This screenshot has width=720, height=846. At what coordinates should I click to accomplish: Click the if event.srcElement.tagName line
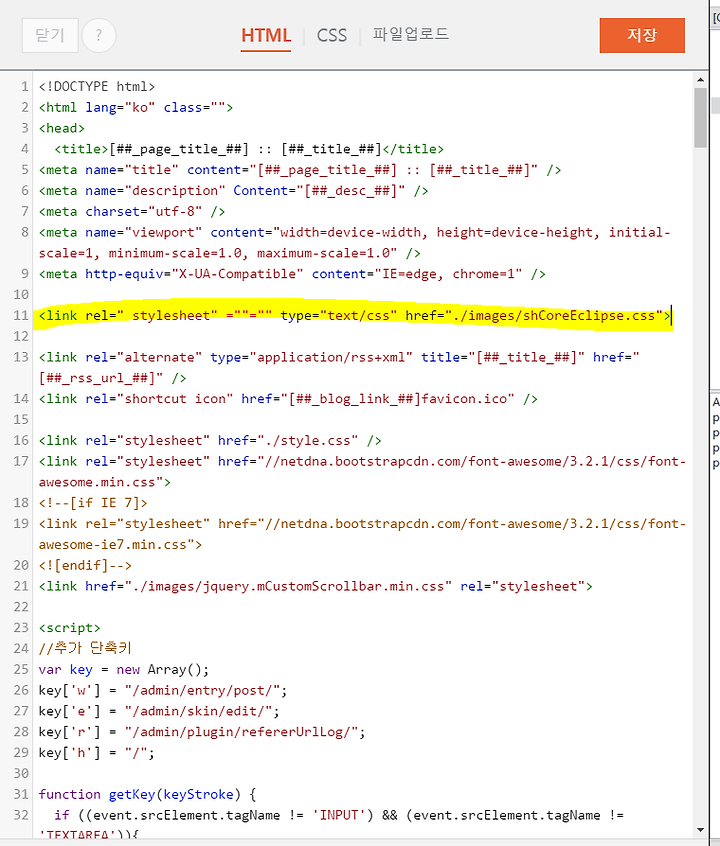tap(331, 824)
